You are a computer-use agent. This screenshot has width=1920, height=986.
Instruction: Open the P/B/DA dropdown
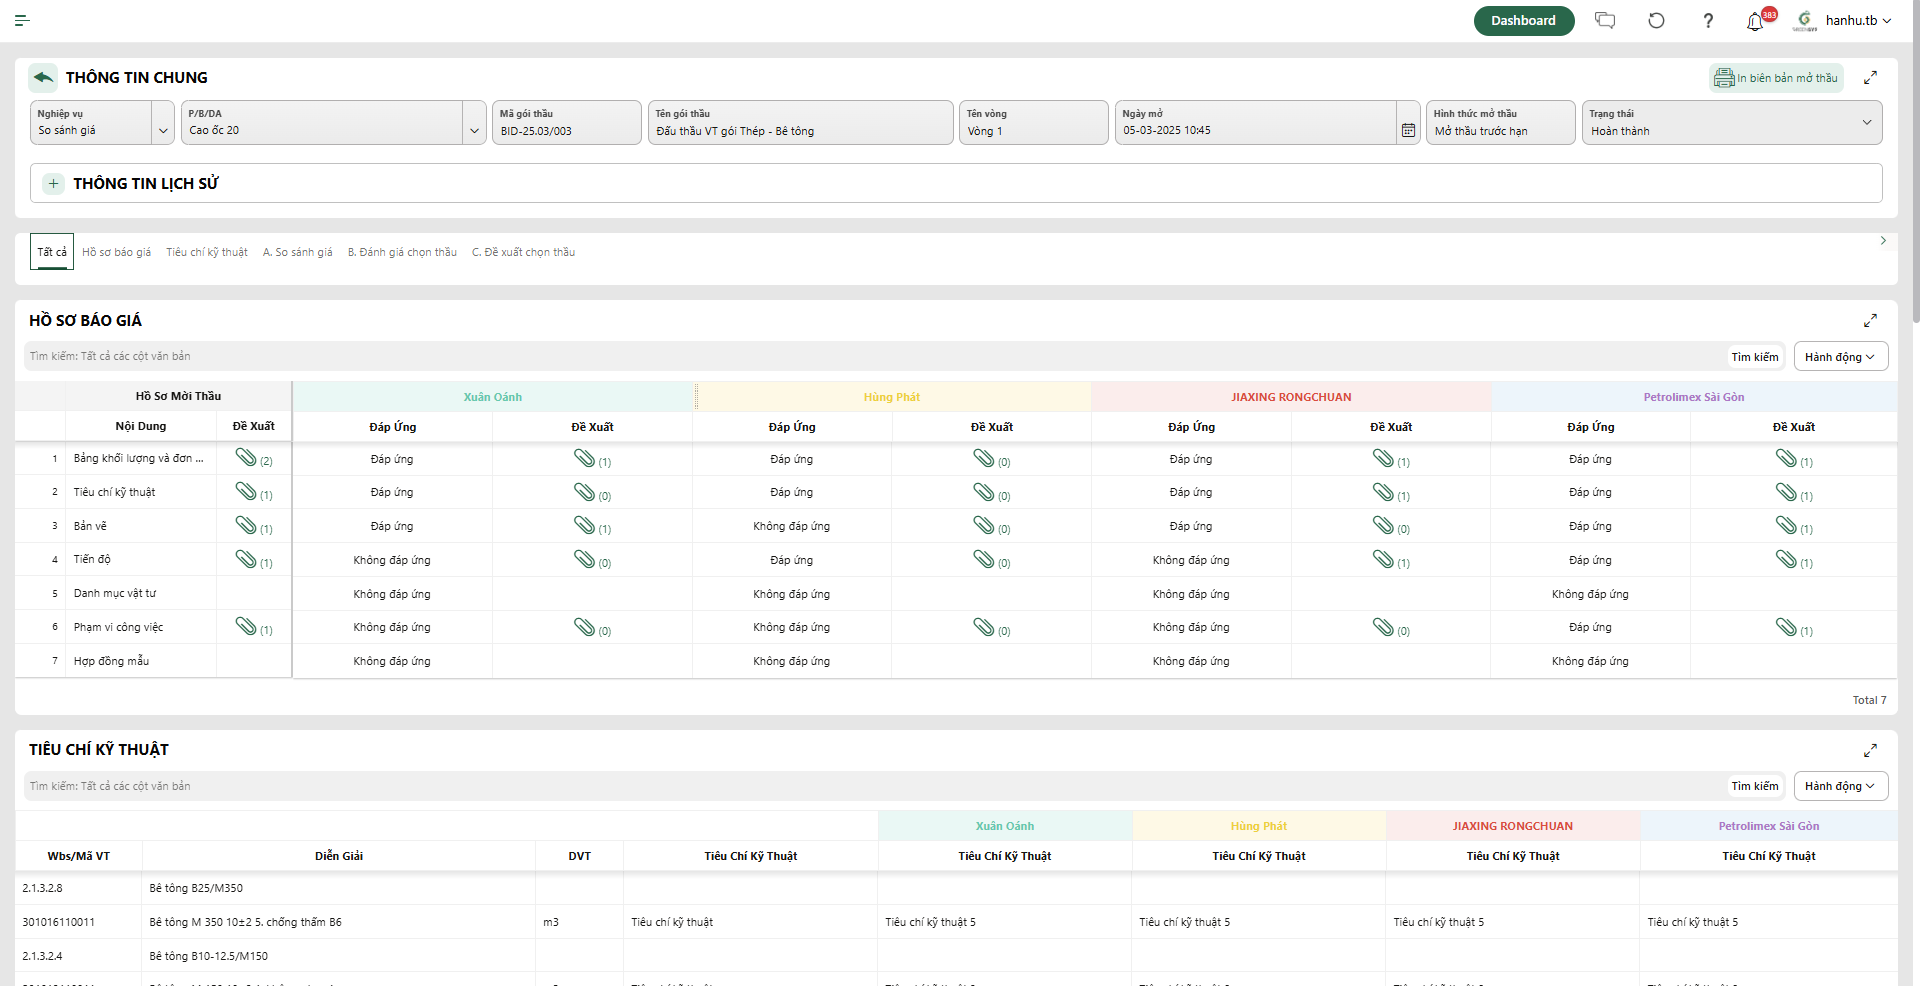[474, 130]
